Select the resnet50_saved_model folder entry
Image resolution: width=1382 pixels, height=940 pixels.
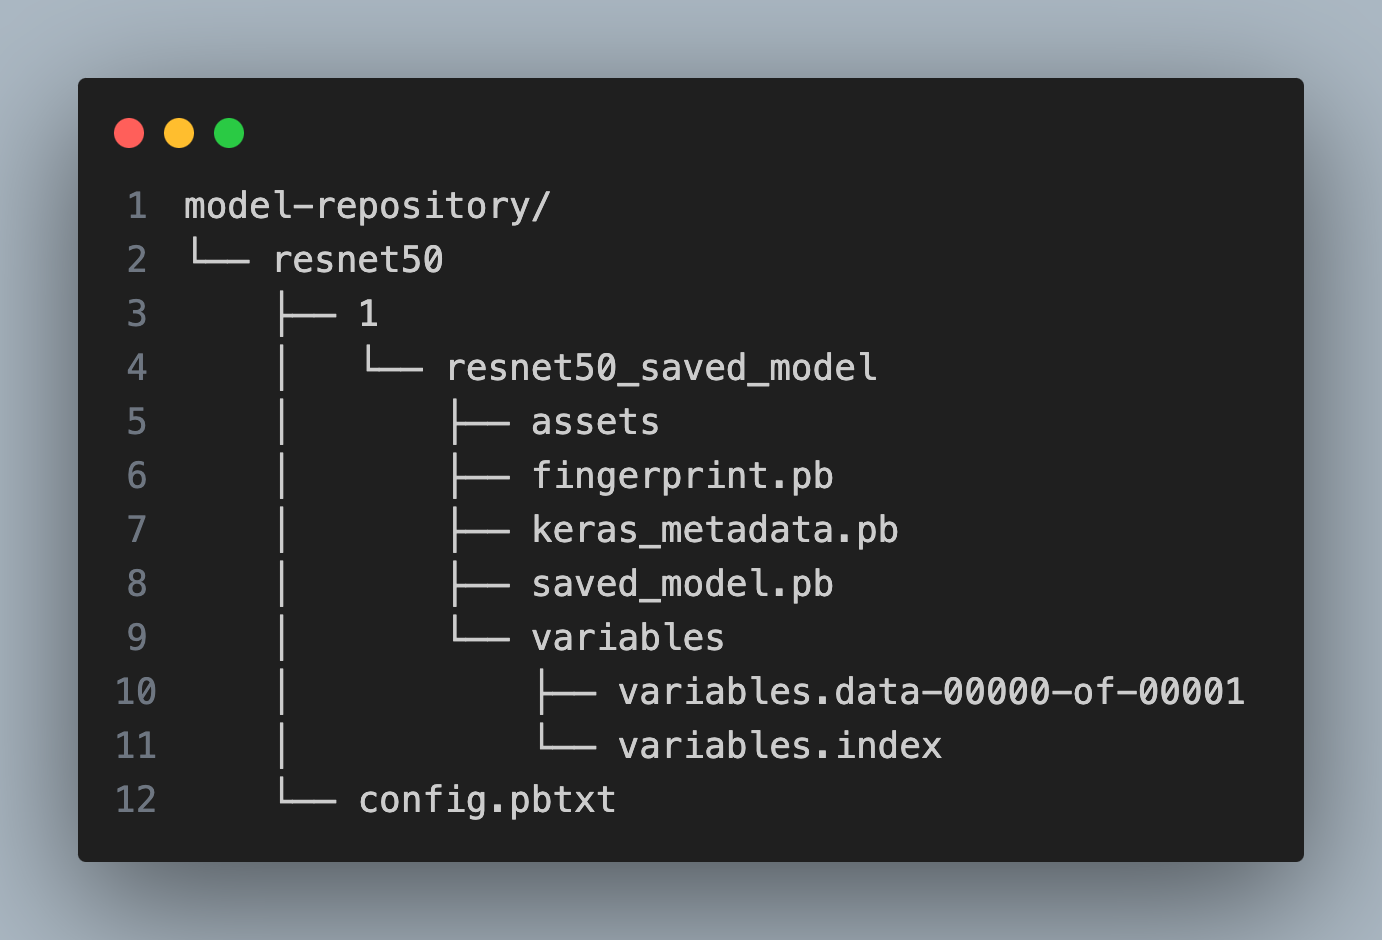661,368
